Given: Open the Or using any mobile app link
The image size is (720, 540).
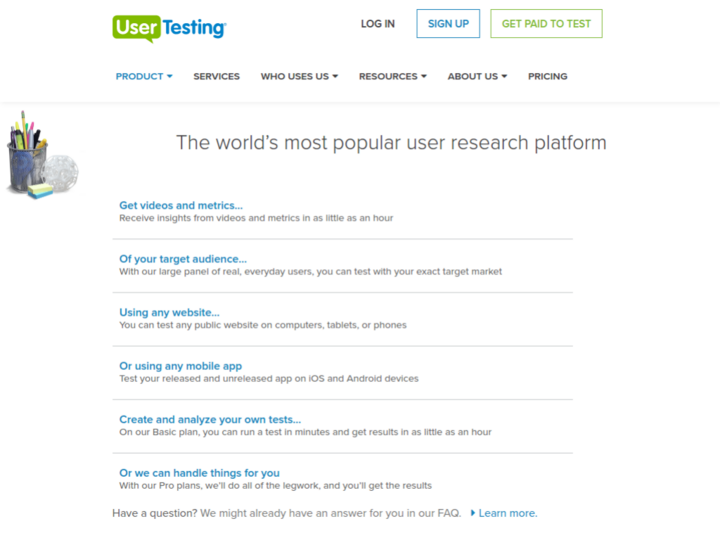Looking at the screenshot, I should click(181, 366).
